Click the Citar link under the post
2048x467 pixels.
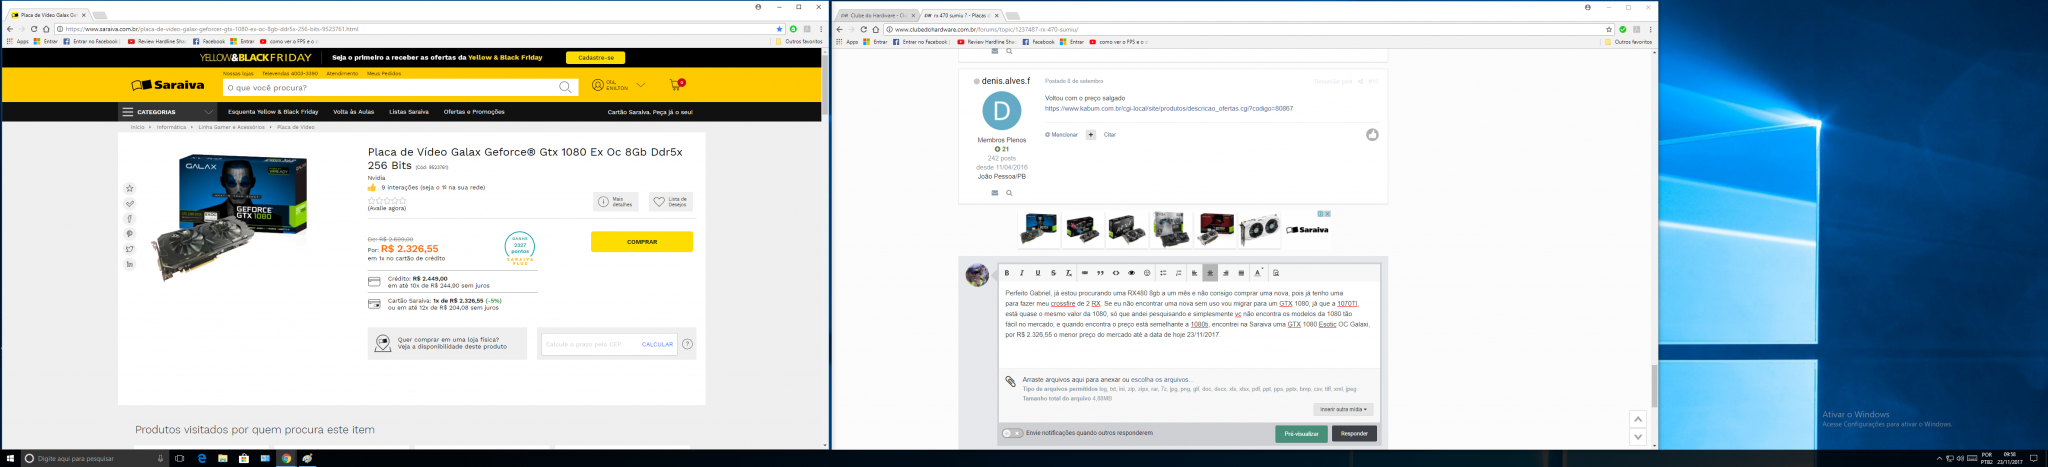click(x=1110, y=134)
